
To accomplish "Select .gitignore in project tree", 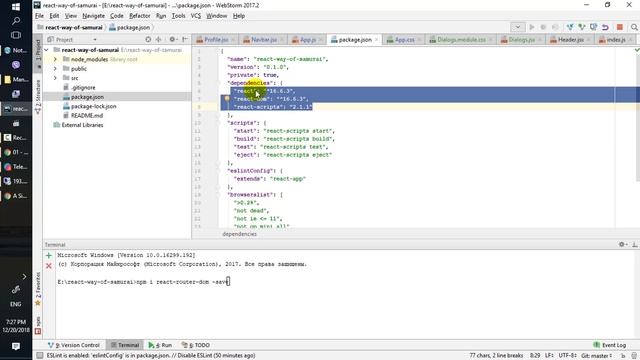I will (x=83, y=87).
